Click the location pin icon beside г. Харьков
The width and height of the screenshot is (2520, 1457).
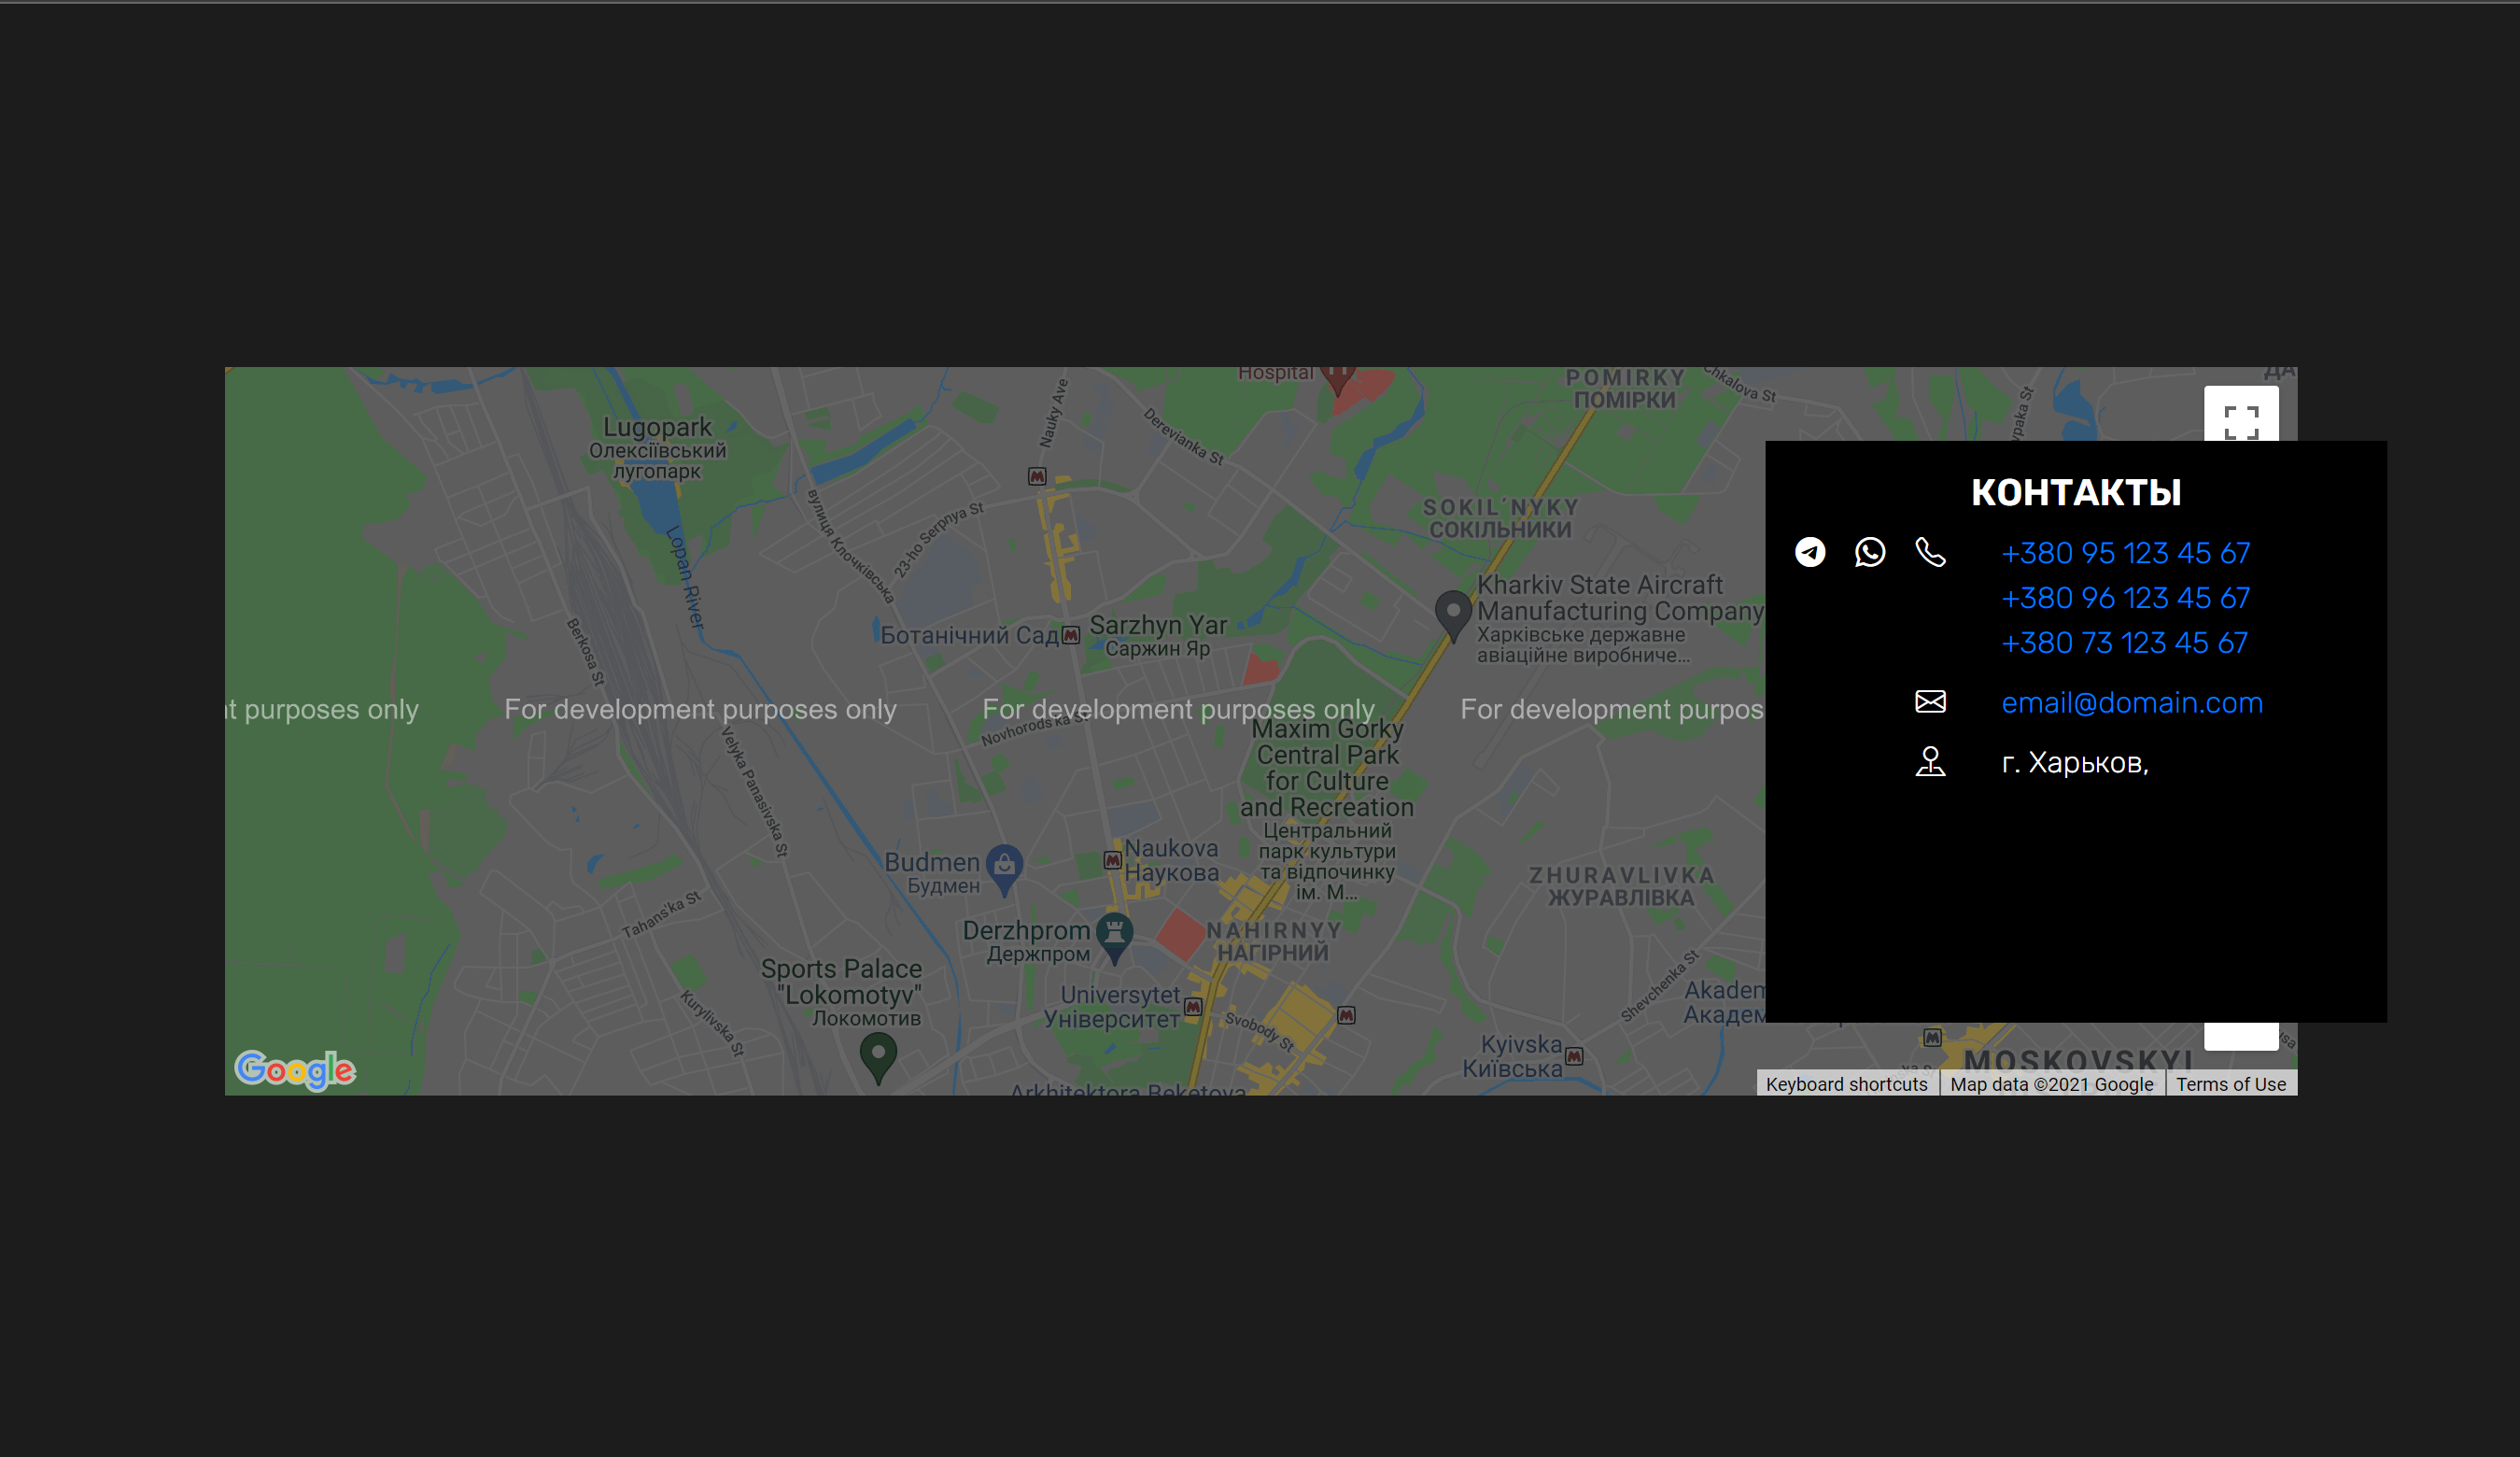pyautogui.click(x=1930, y=762)
